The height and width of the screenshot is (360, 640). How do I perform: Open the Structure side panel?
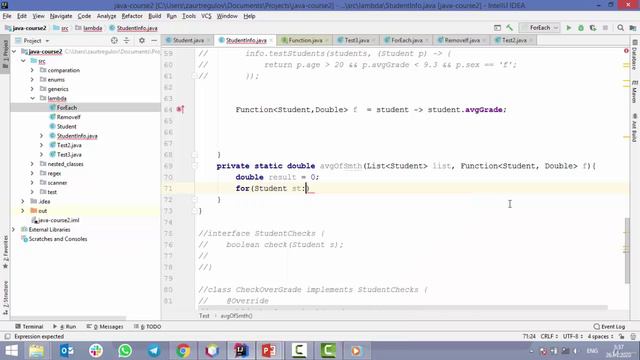(x=5, y=298)
